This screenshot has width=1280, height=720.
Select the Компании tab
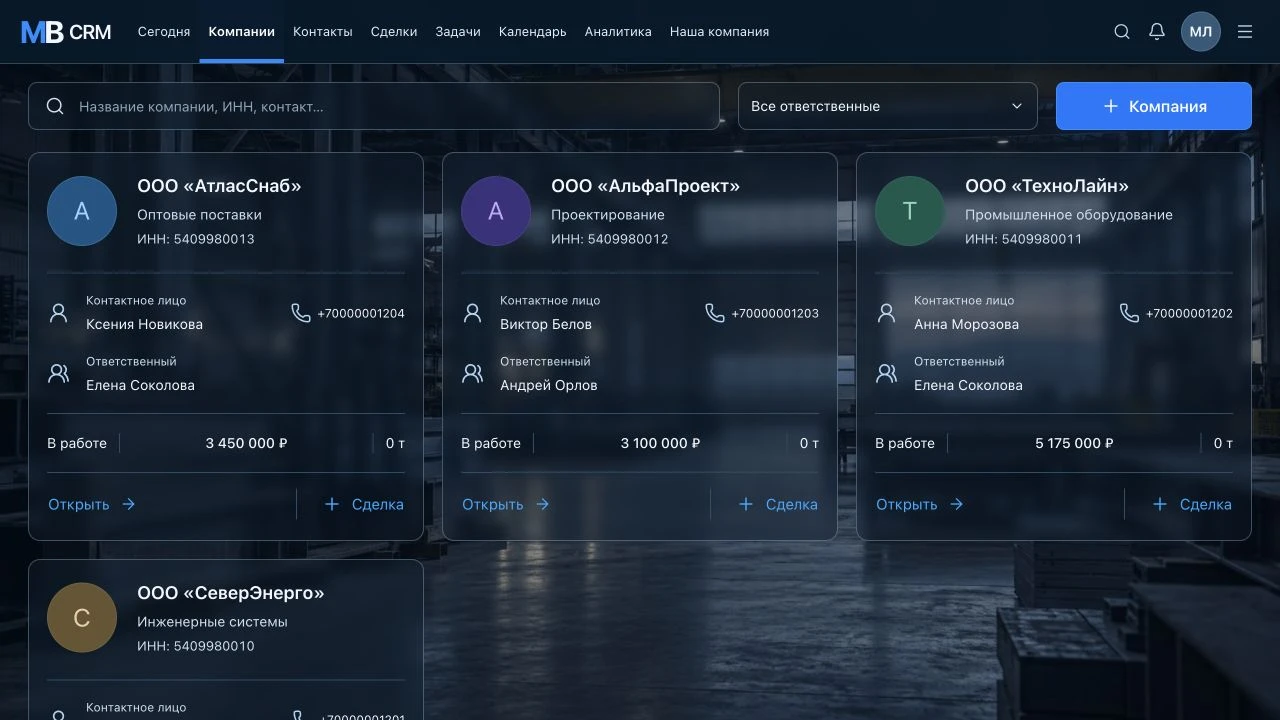tap(242, 32)
